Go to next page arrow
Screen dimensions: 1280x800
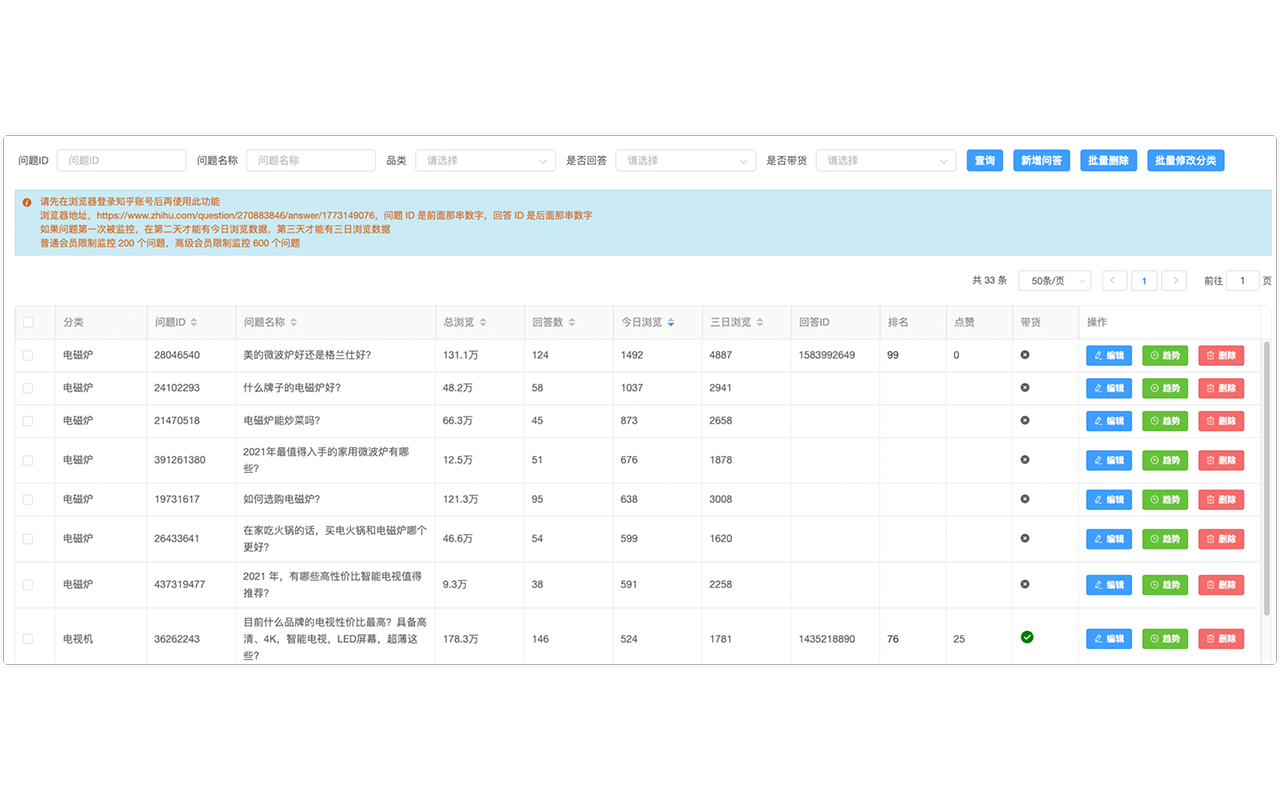(1175, 281)
